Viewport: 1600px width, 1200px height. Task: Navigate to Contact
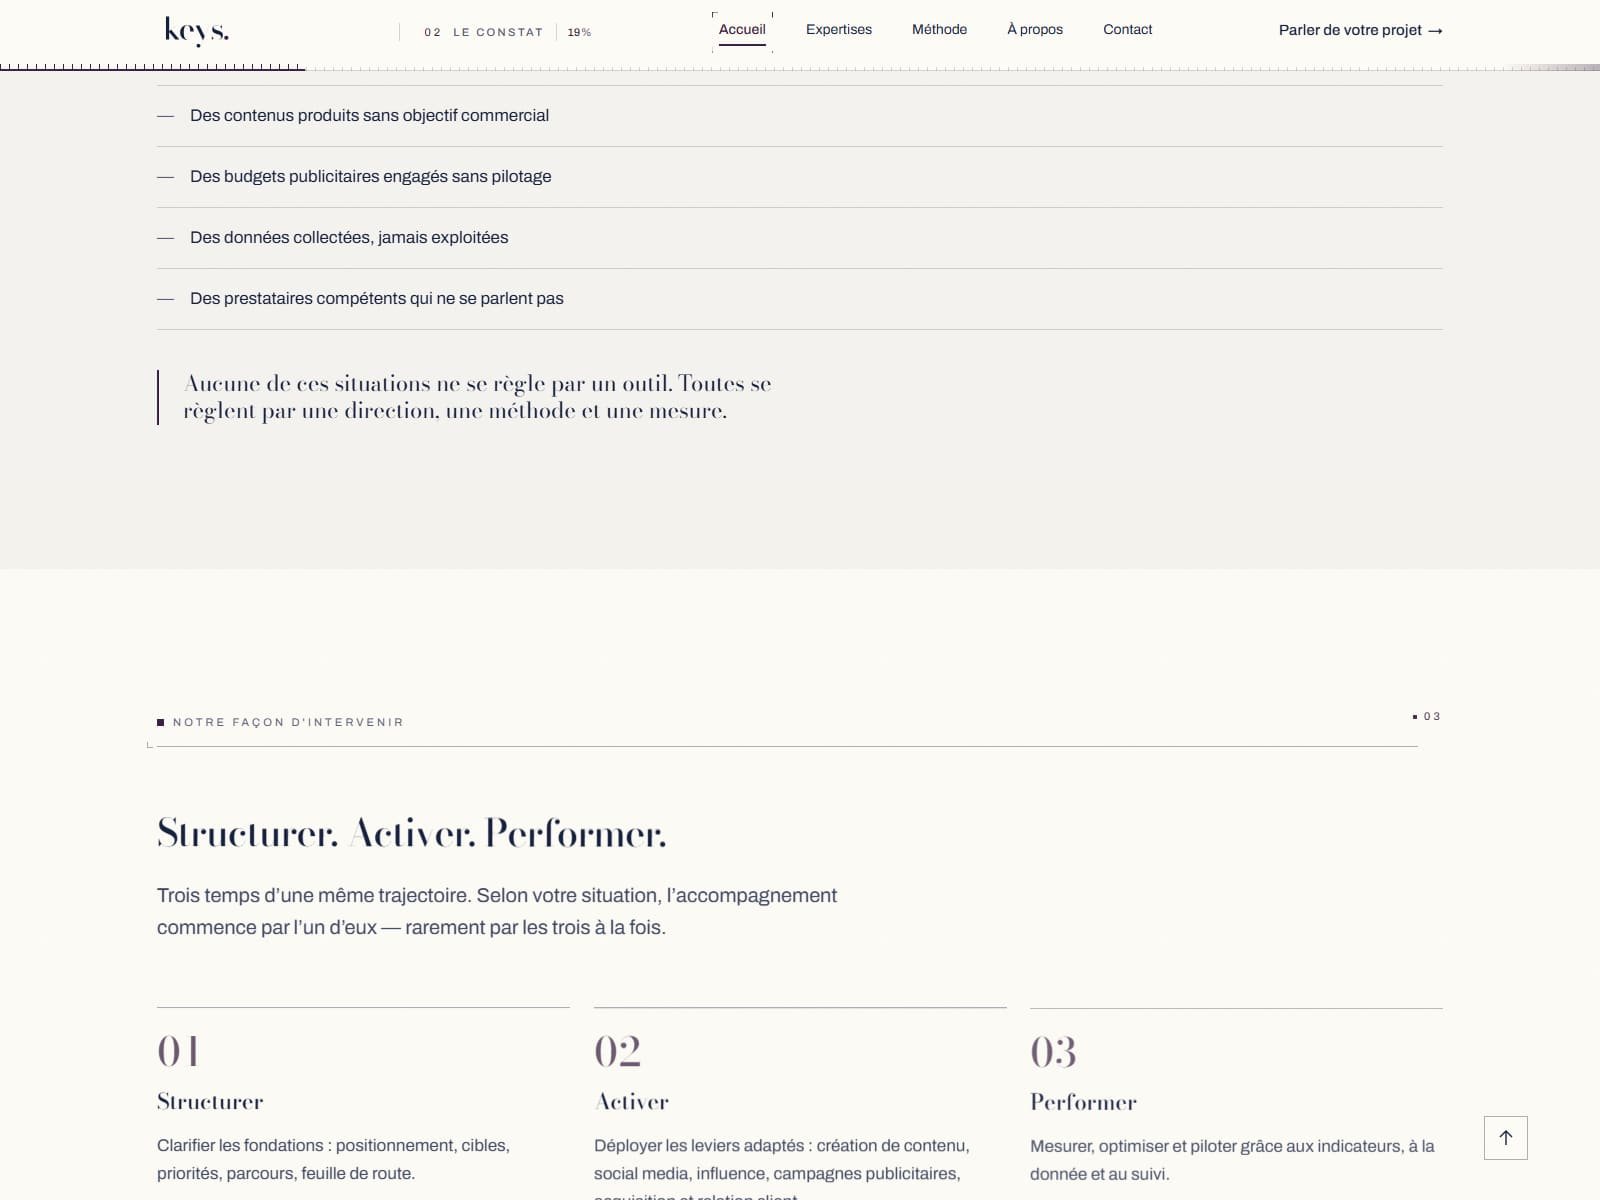tap(1127, 30)
